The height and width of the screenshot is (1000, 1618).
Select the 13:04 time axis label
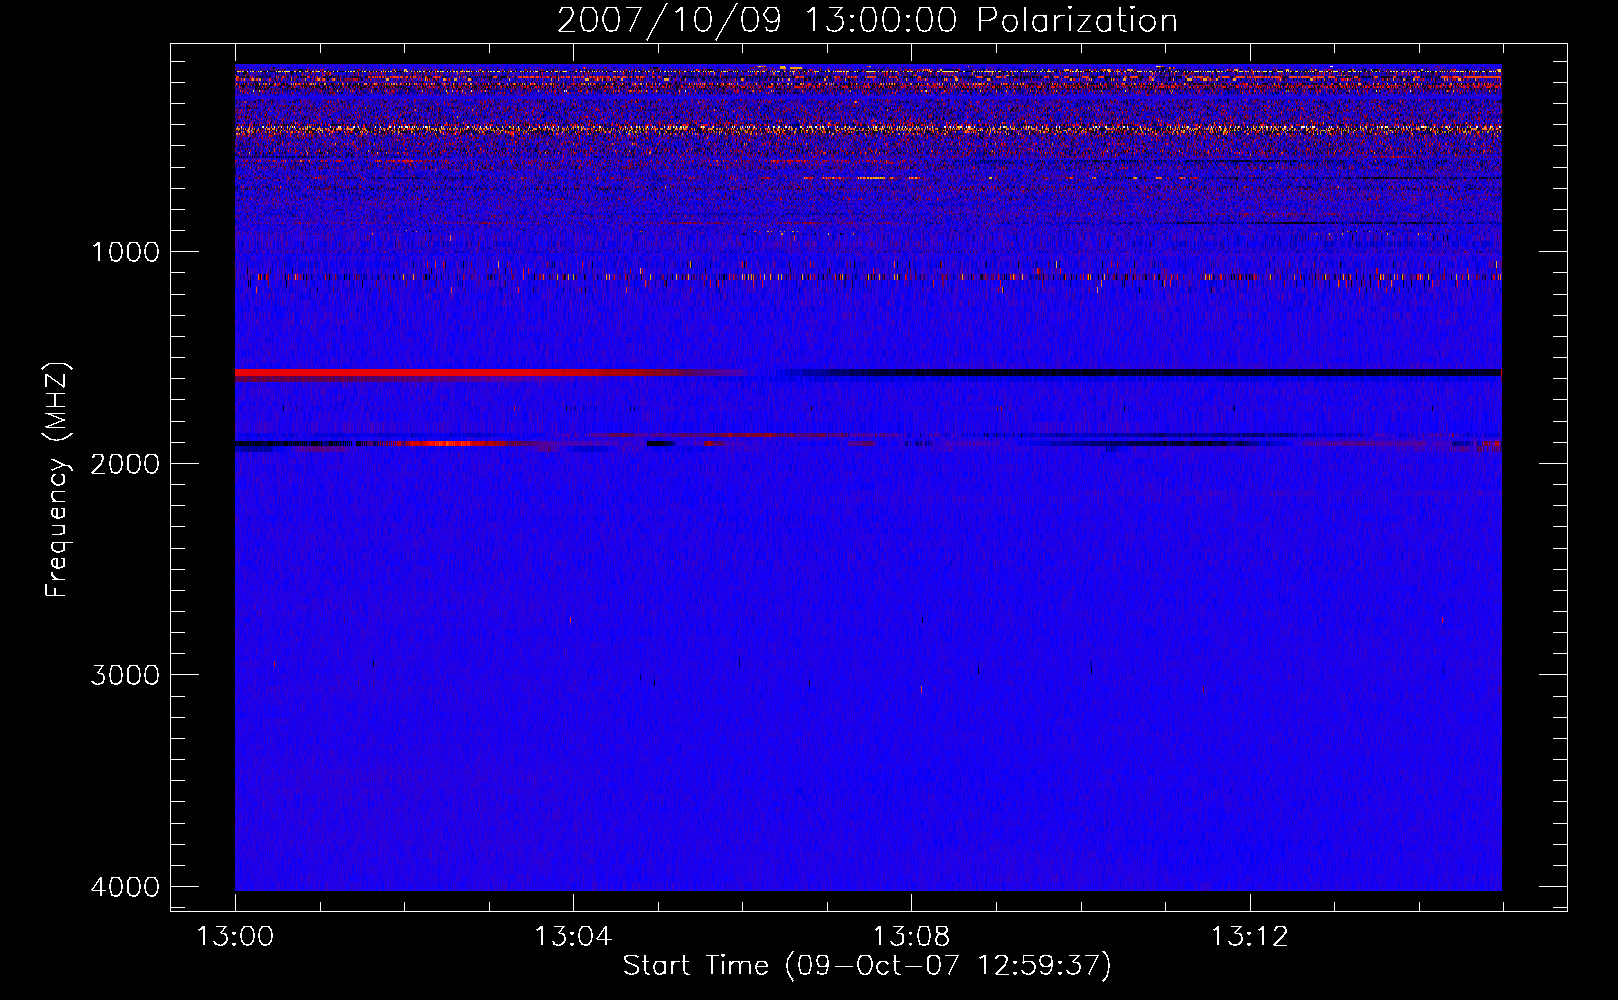point(573,937)
